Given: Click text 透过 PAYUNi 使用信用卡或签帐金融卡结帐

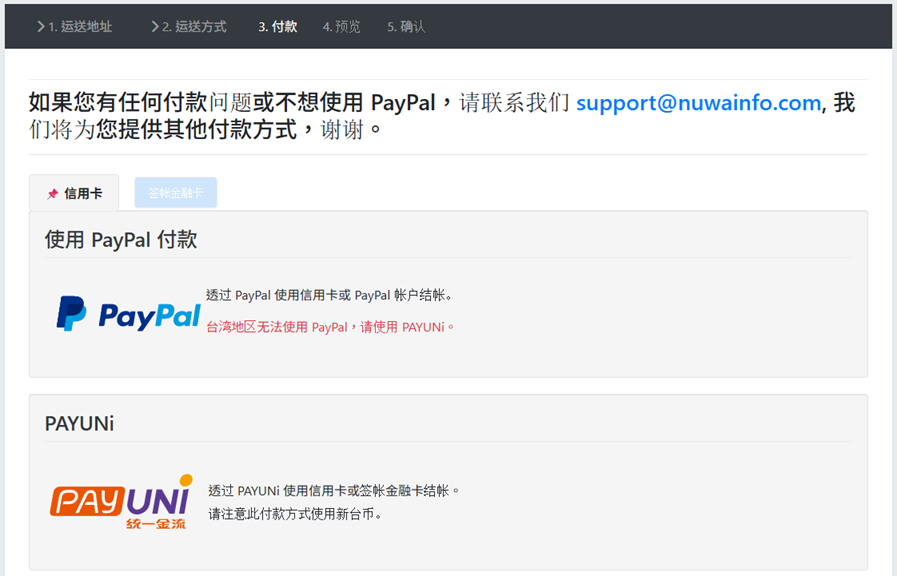Looking at the screenshot, I should click(x=334, y=491).
